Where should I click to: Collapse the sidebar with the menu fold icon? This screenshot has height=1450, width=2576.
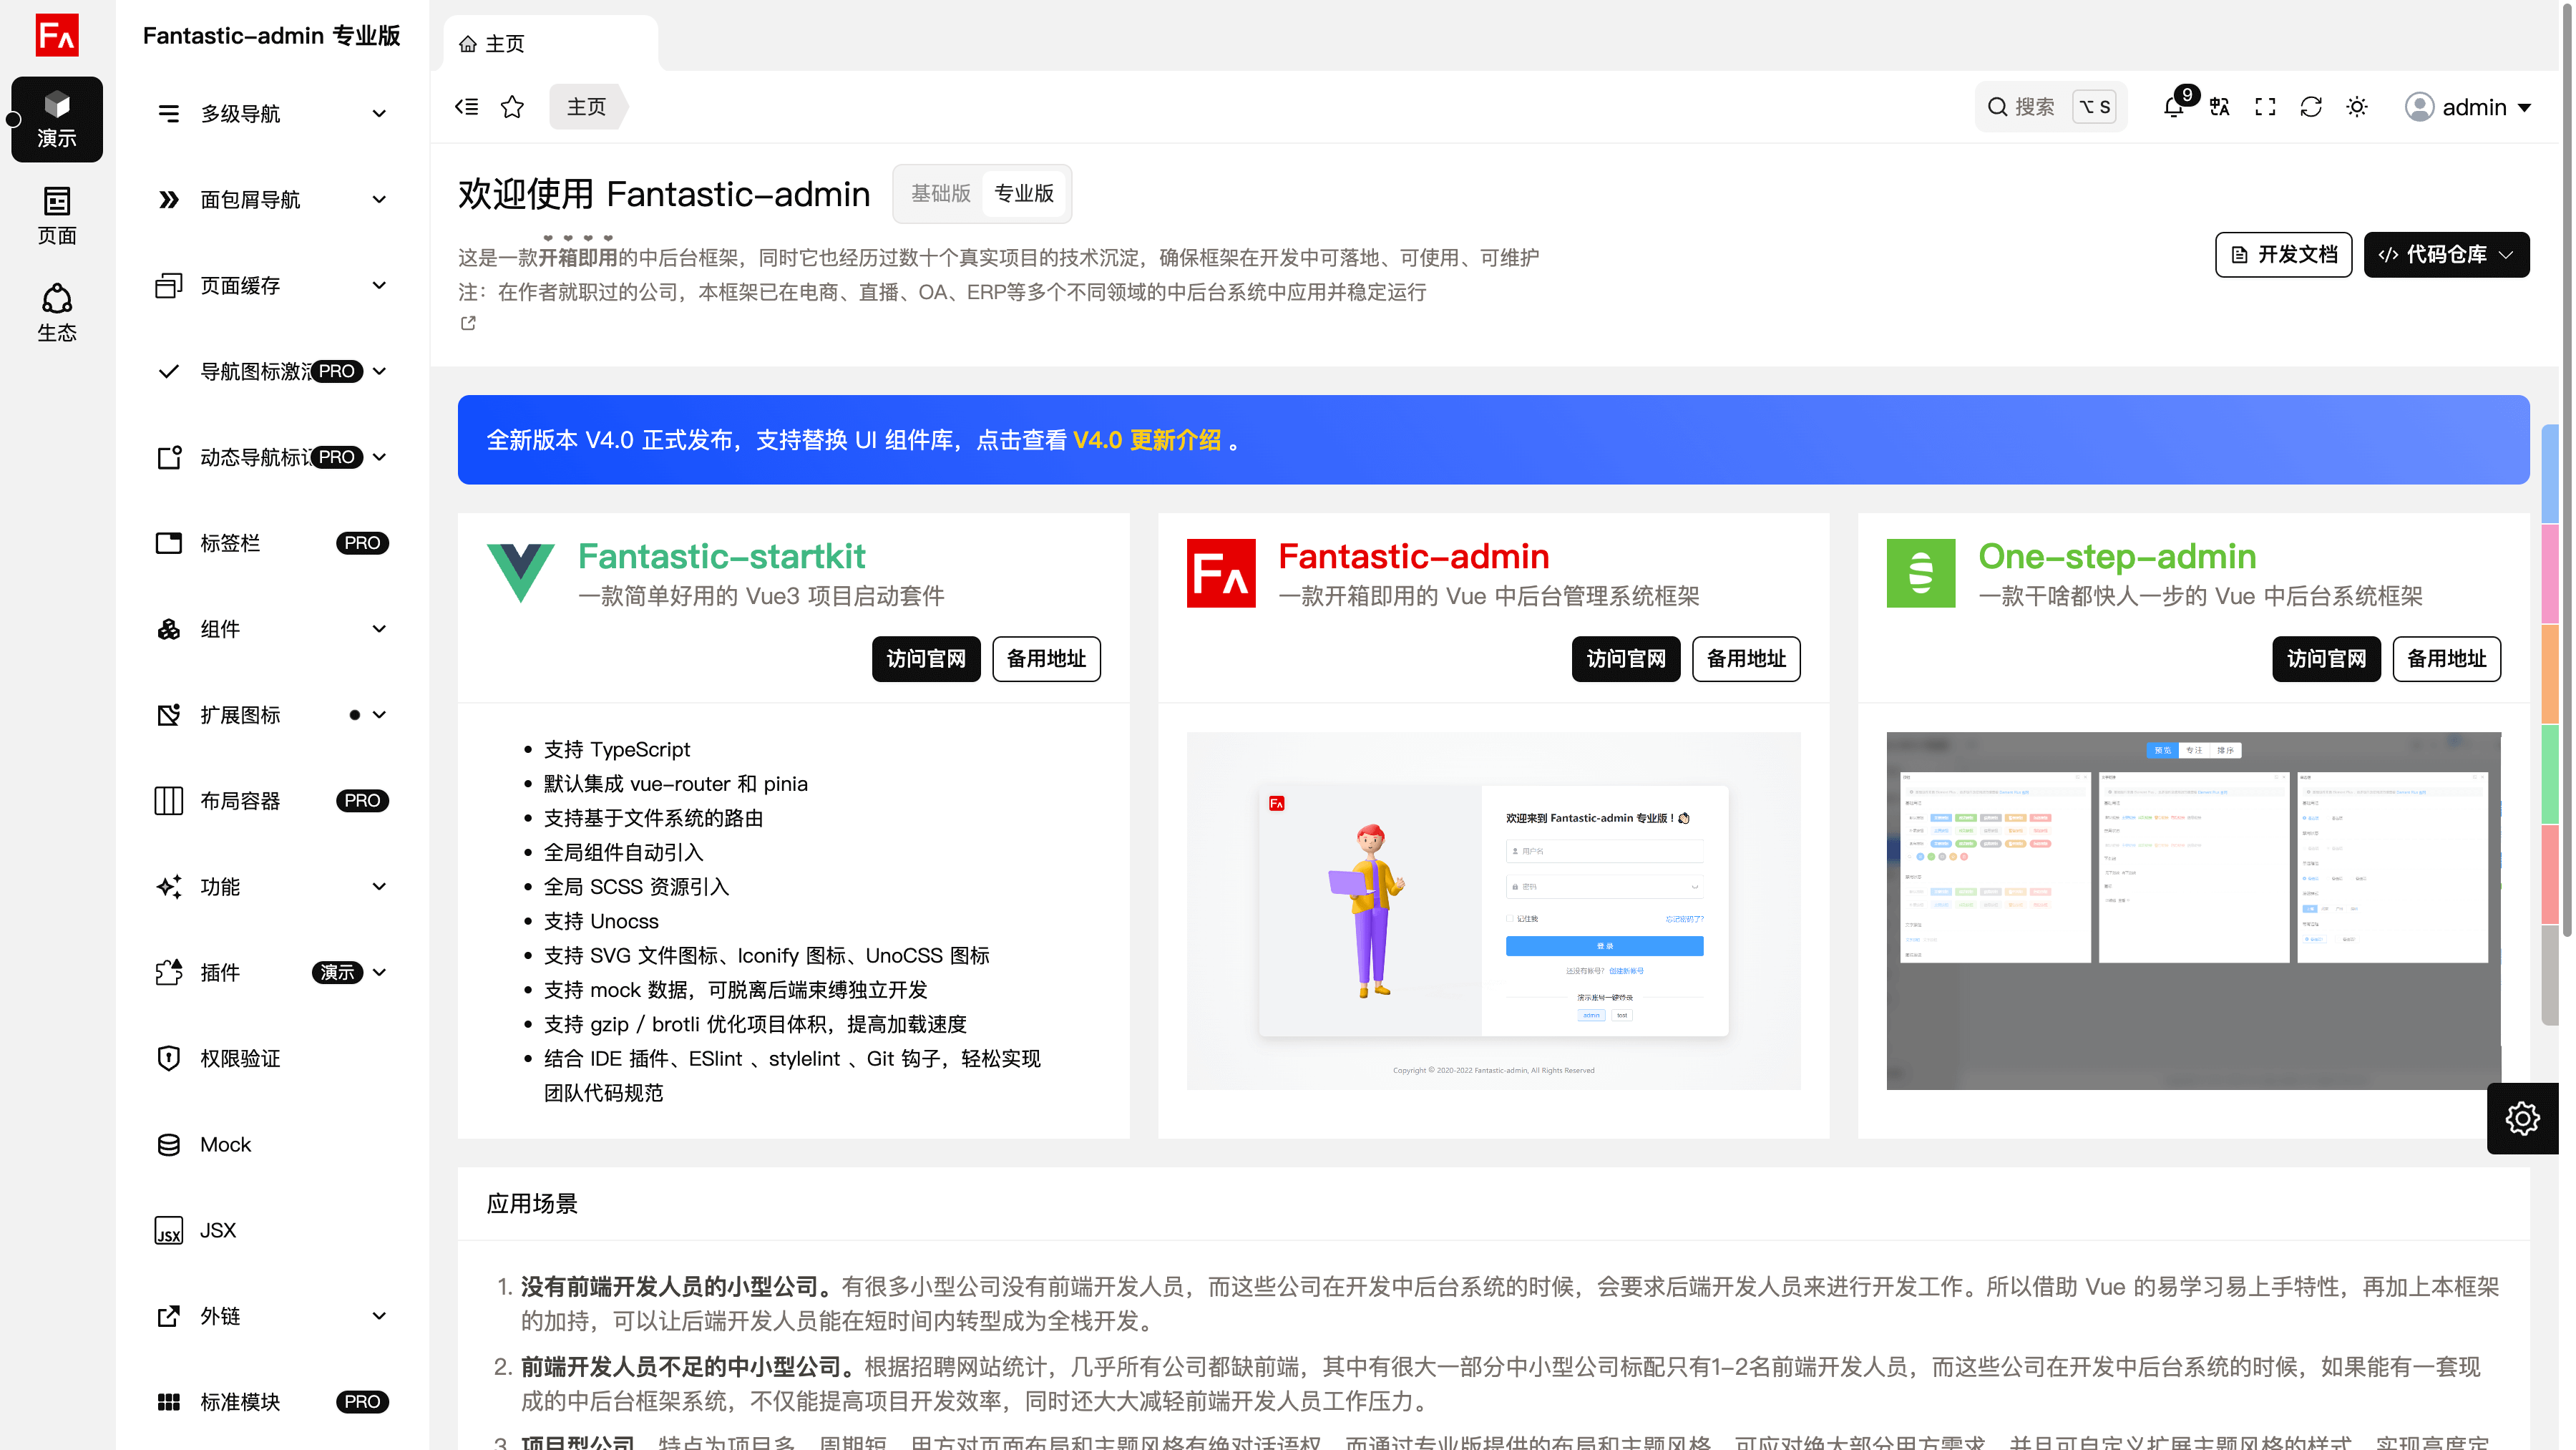466,107
